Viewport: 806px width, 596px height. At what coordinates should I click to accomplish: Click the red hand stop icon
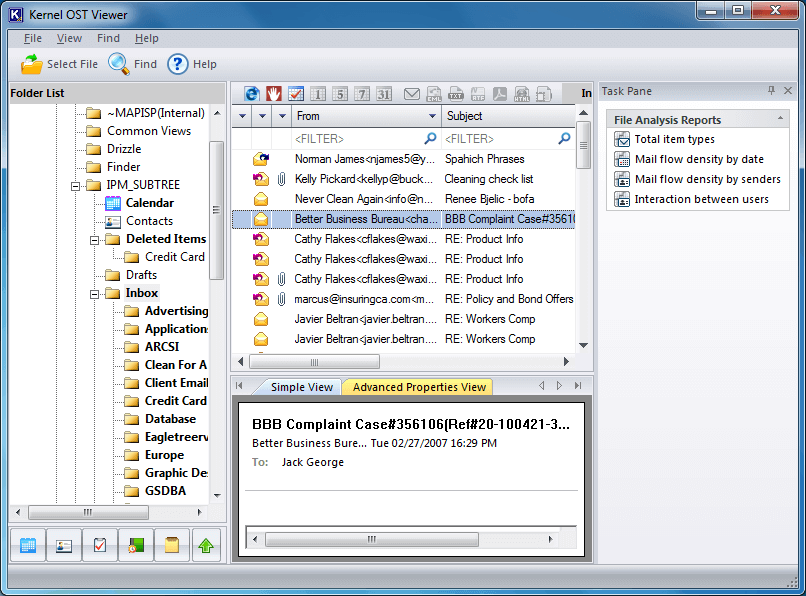coord(273,94)
